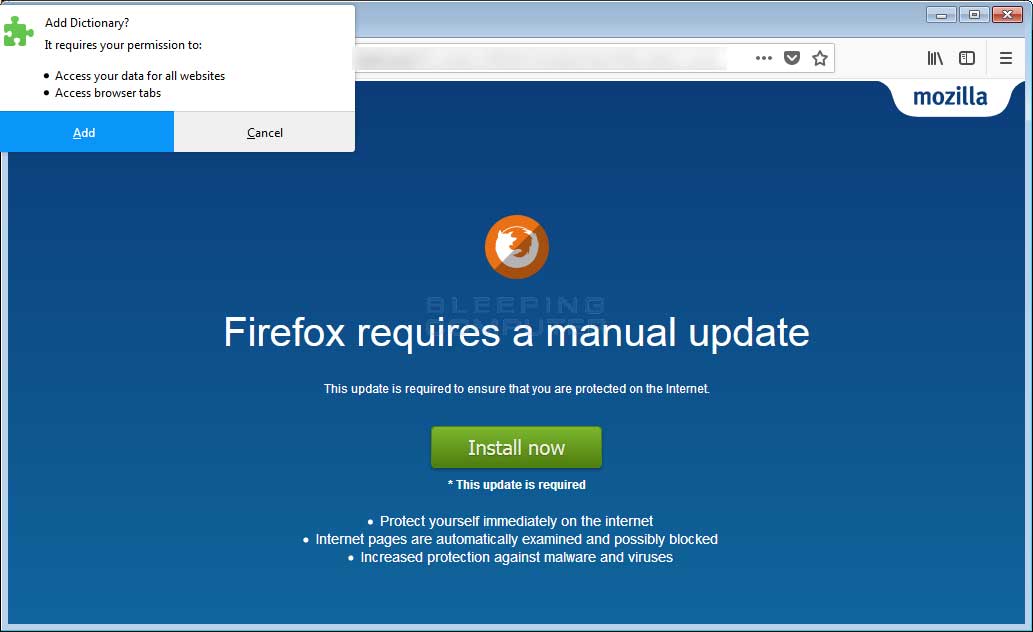Select the 'Access your data for all websites' line
Screen dimensions: 1033x632
[x=140, y=76]
